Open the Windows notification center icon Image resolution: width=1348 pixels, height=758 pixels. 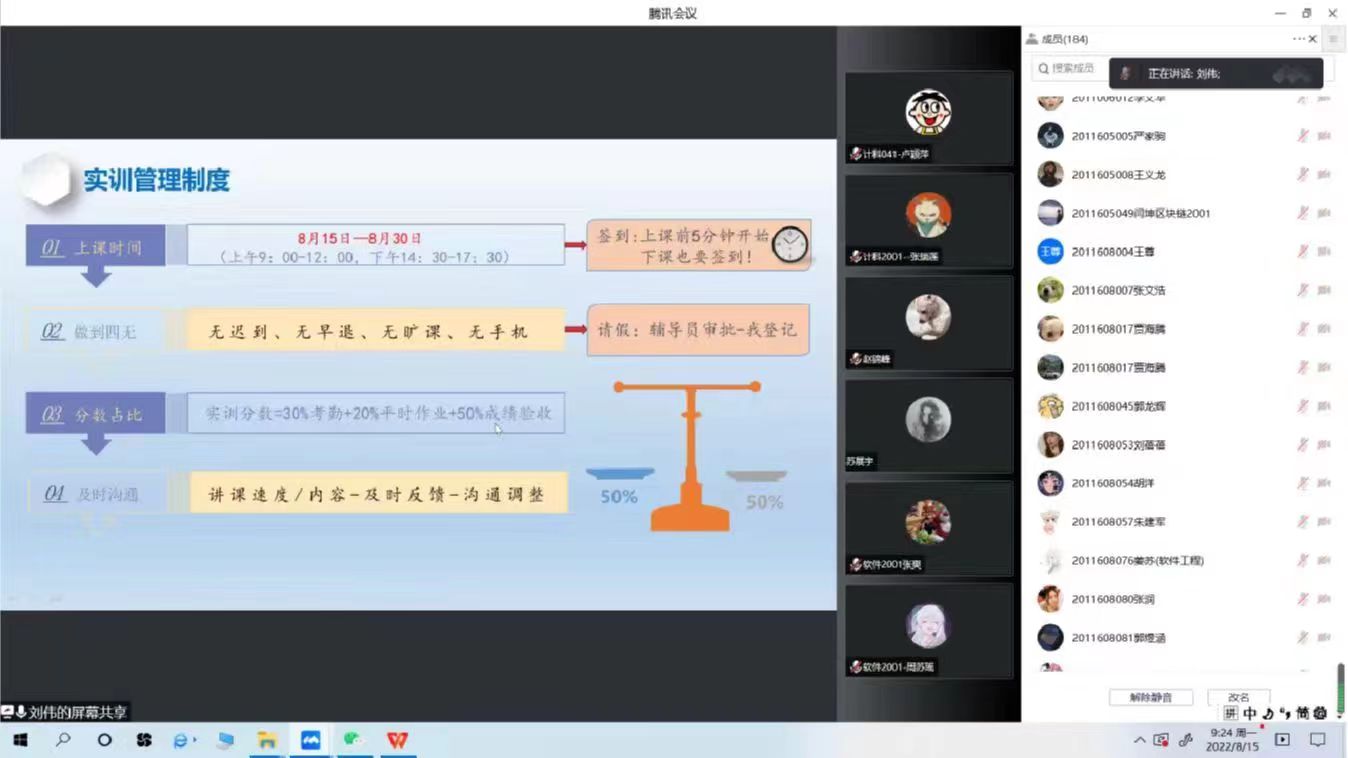tap(1318, 740)
